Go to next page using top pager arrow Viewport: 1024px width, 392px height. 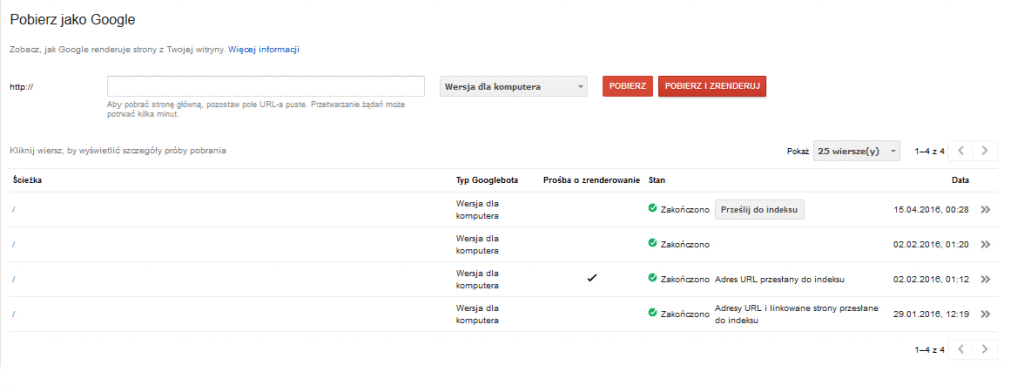[x=985, y=151]
